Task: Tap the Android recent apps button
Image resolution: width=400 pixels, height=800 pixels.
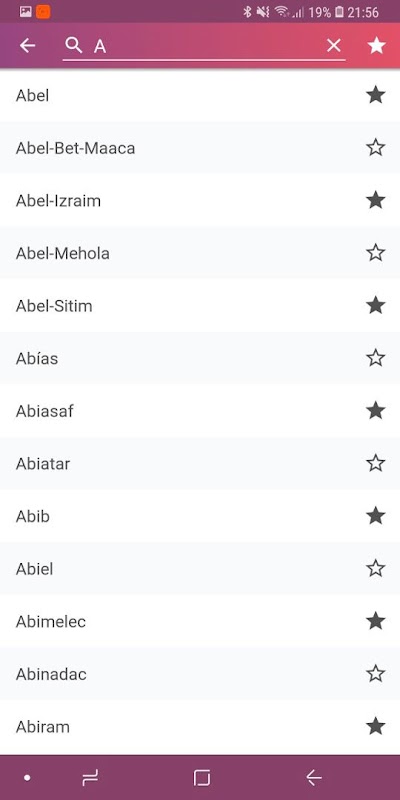Action: point(90,778)
